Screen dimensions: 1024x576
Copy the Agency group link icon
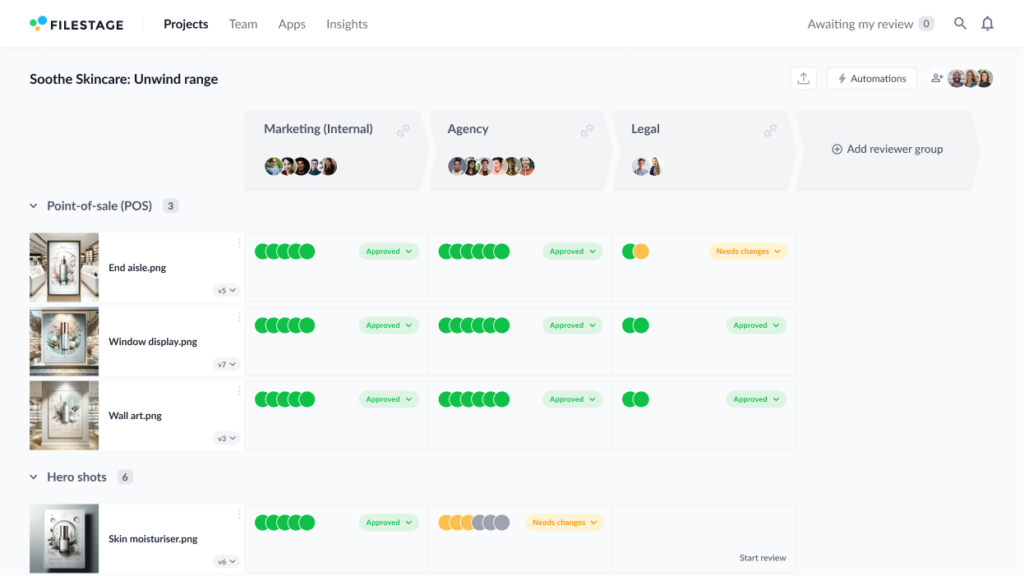587,130
